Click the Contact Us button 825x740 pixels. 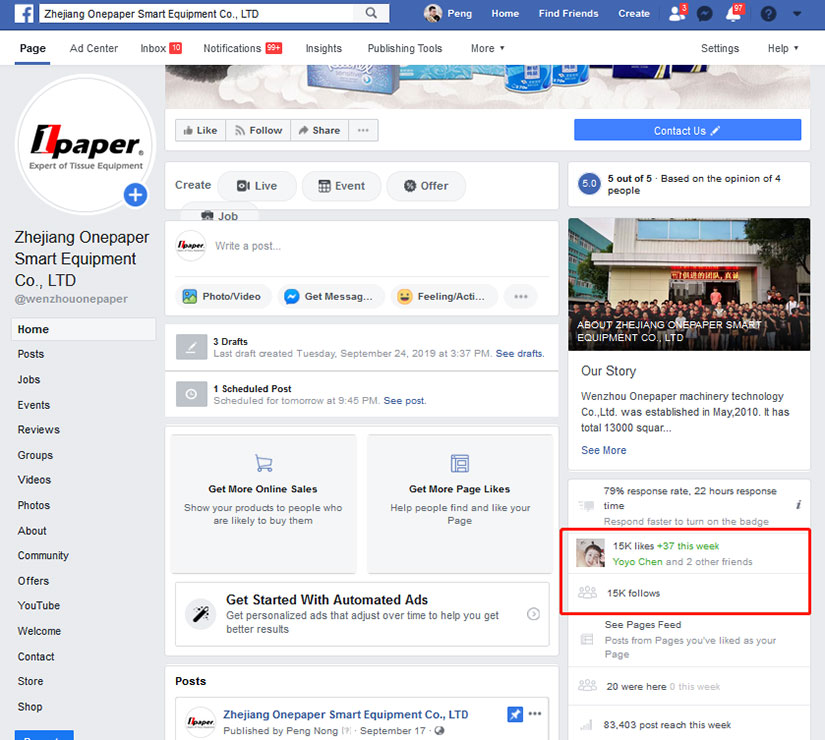(687, 130)
